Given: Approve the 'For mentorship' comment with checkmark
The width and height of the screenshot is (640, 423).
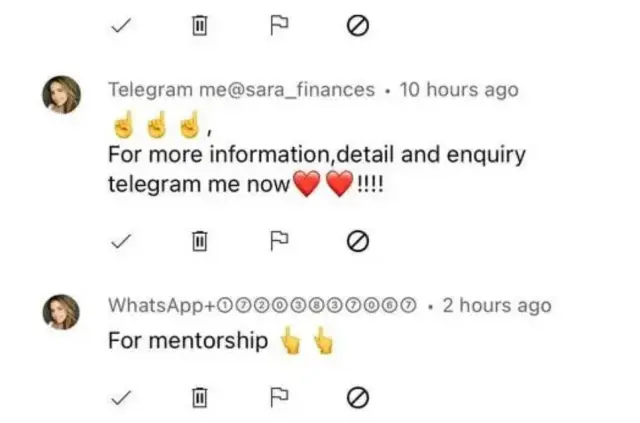Looking at the screenshot, I should pos(122,398).
